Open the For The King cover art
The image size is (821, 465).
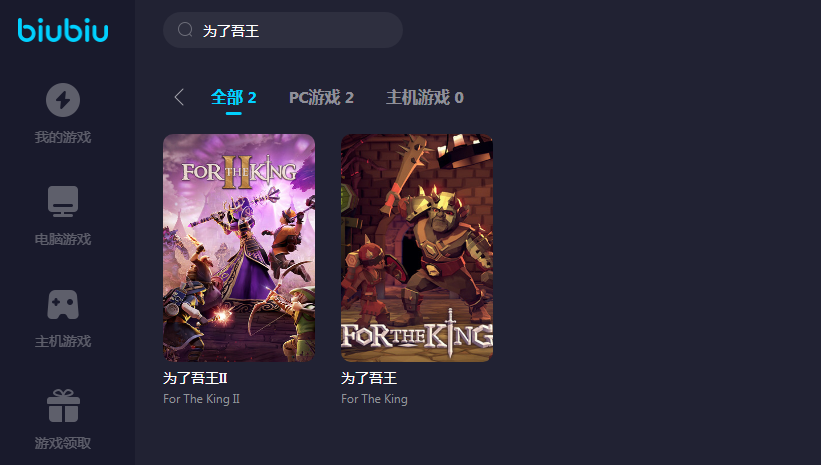coord(417,248)
